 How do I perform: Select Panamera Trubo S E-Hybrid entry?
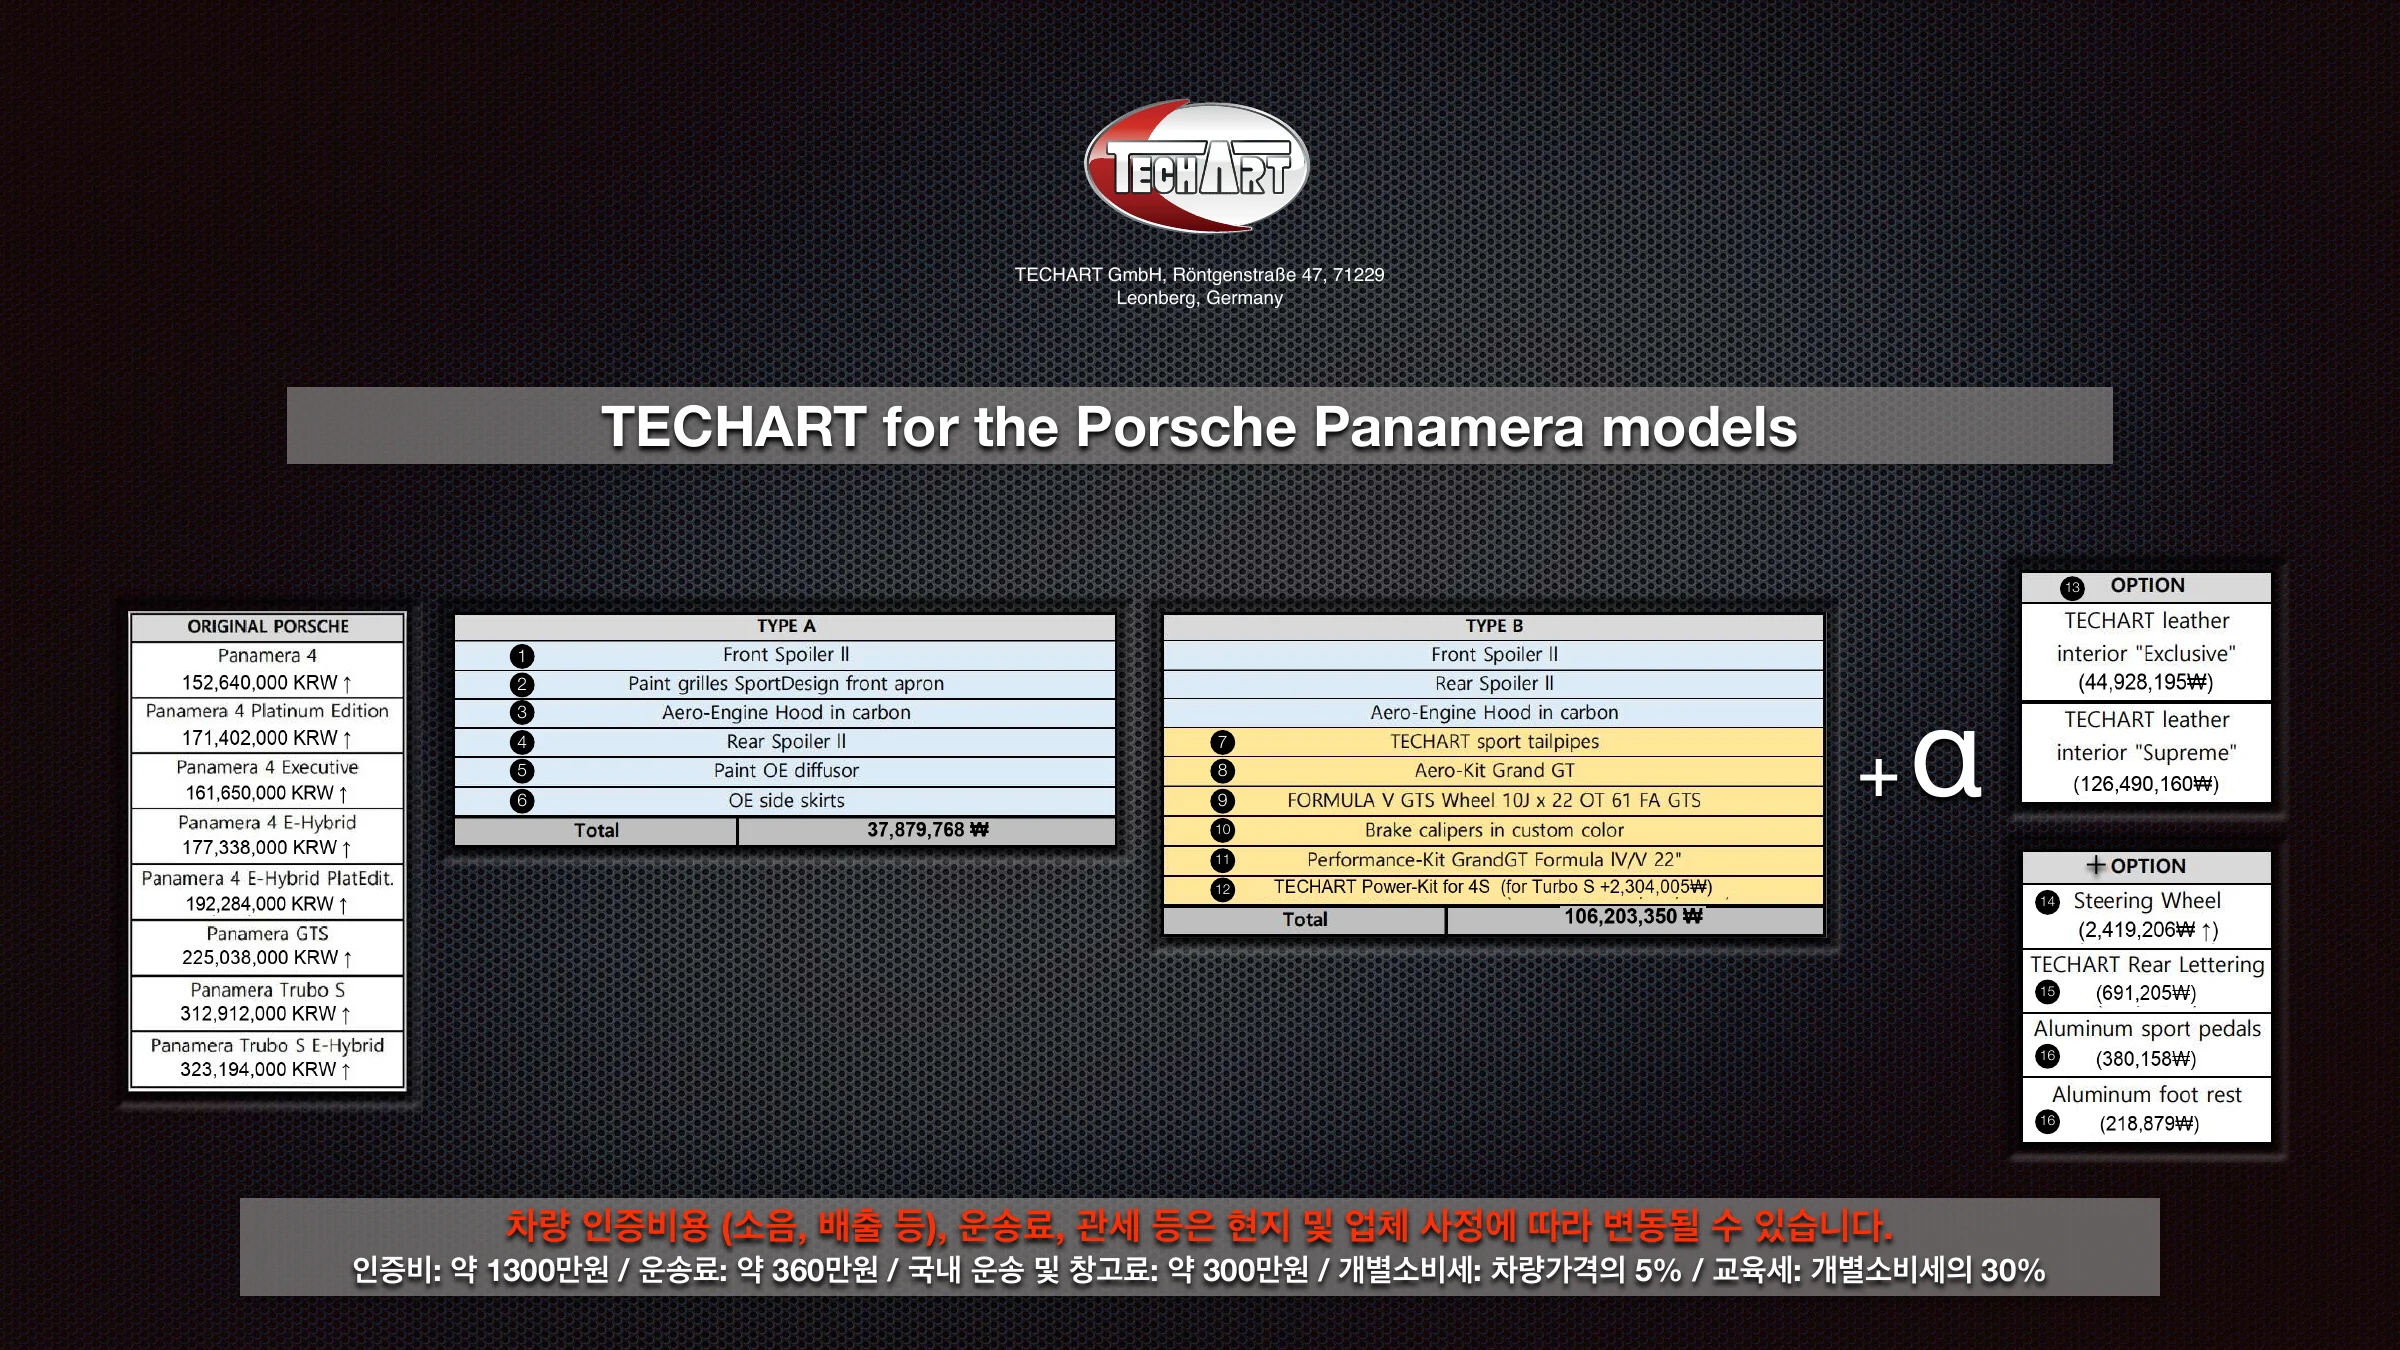click(x=267, y=1058)
